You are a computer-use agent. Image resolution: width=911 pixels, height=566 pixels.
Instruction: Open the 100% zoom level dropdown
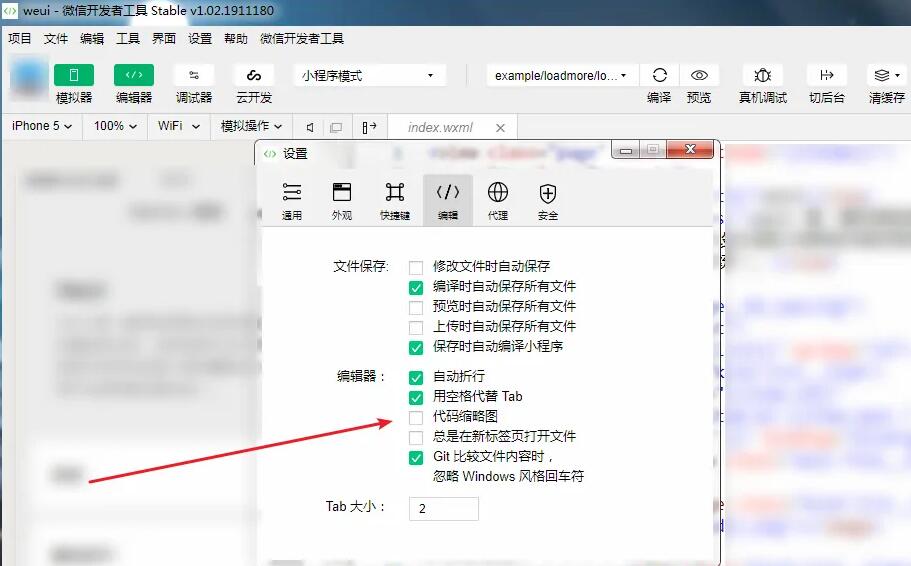pos(116,126)
